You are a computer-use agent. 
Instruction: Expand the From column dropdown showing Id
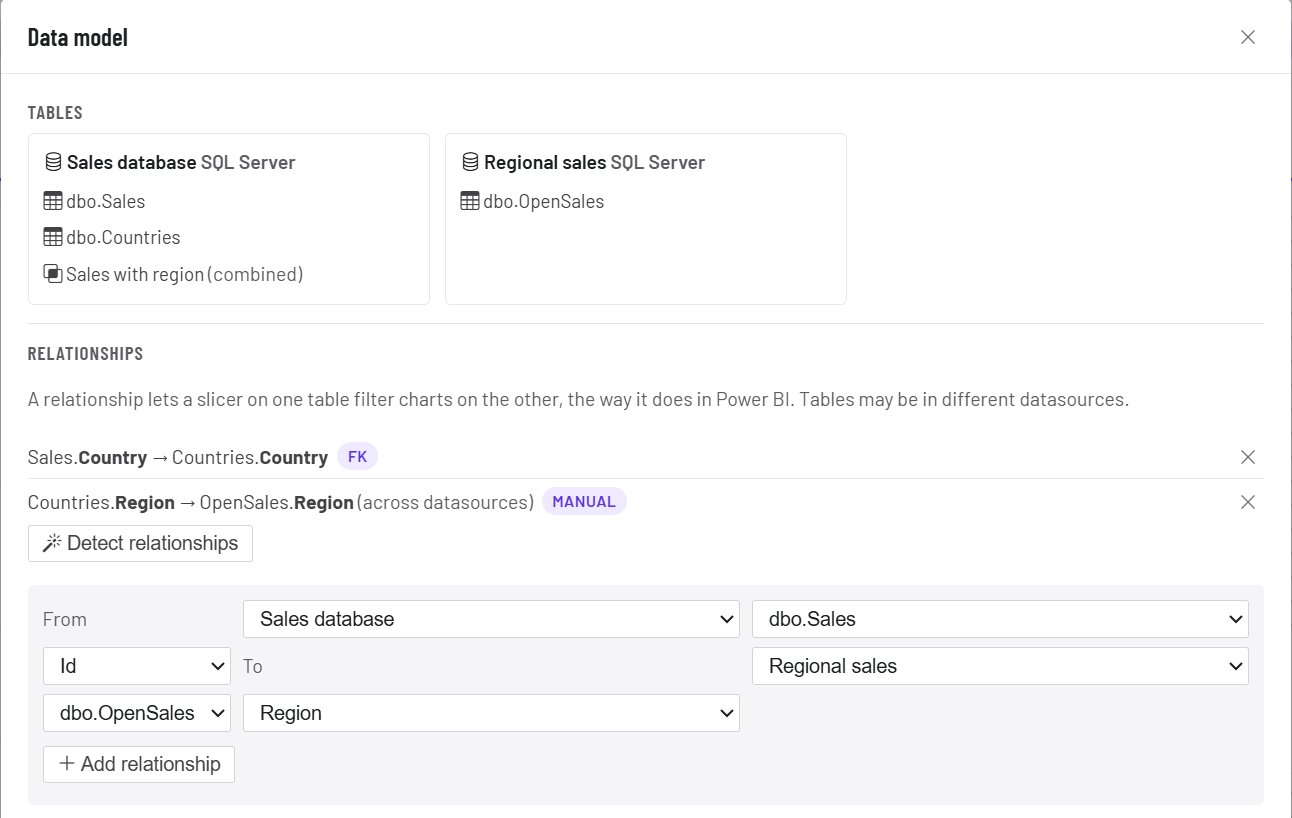tap(137, 666)
